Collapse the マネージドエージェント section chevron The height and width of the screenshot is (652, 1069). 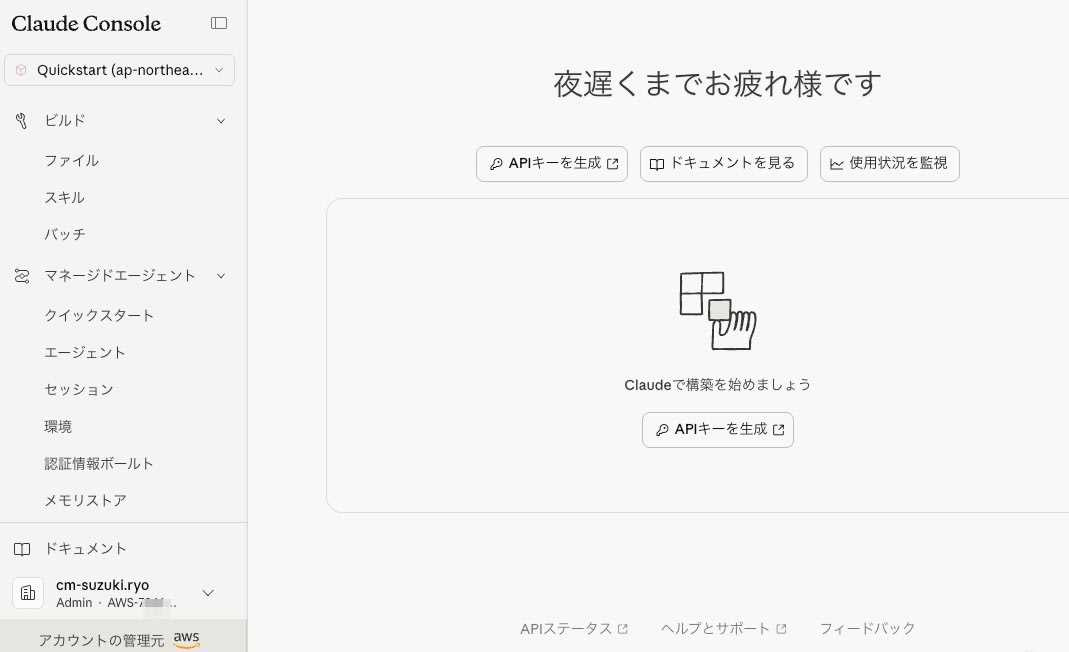tap(221, 276)
